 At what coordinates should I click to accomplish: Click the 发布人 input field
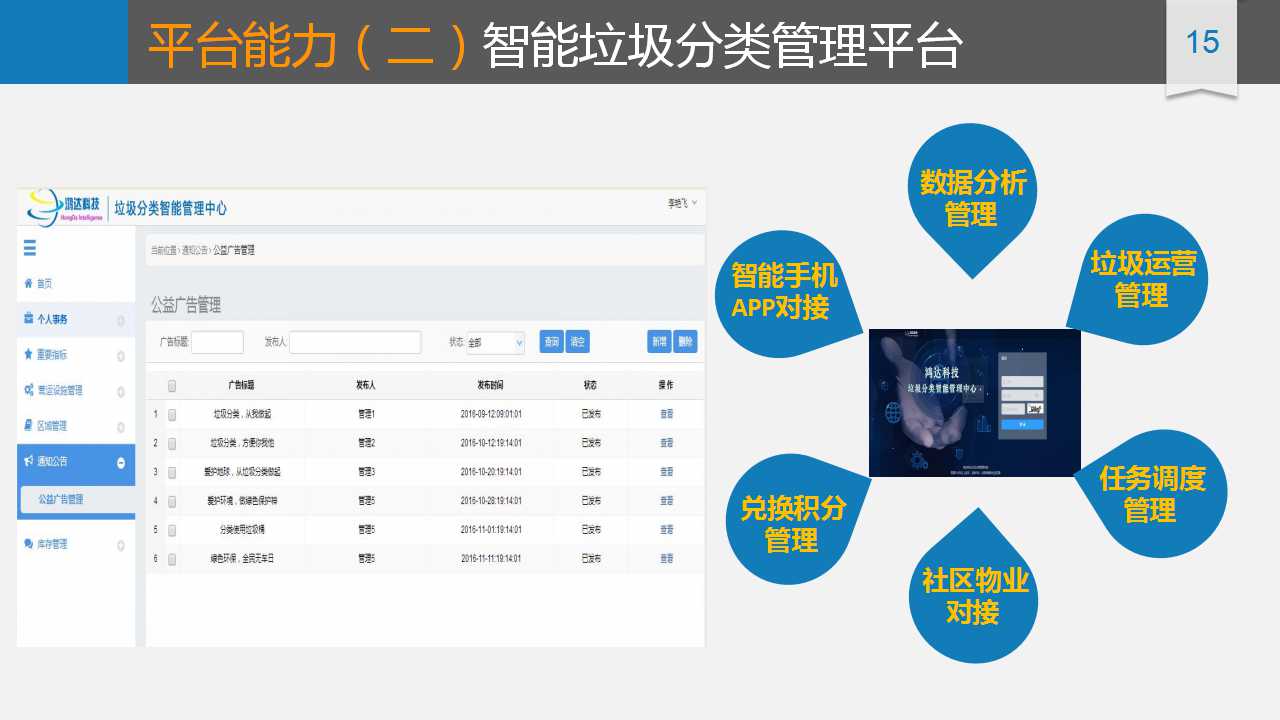coord(355,343)
